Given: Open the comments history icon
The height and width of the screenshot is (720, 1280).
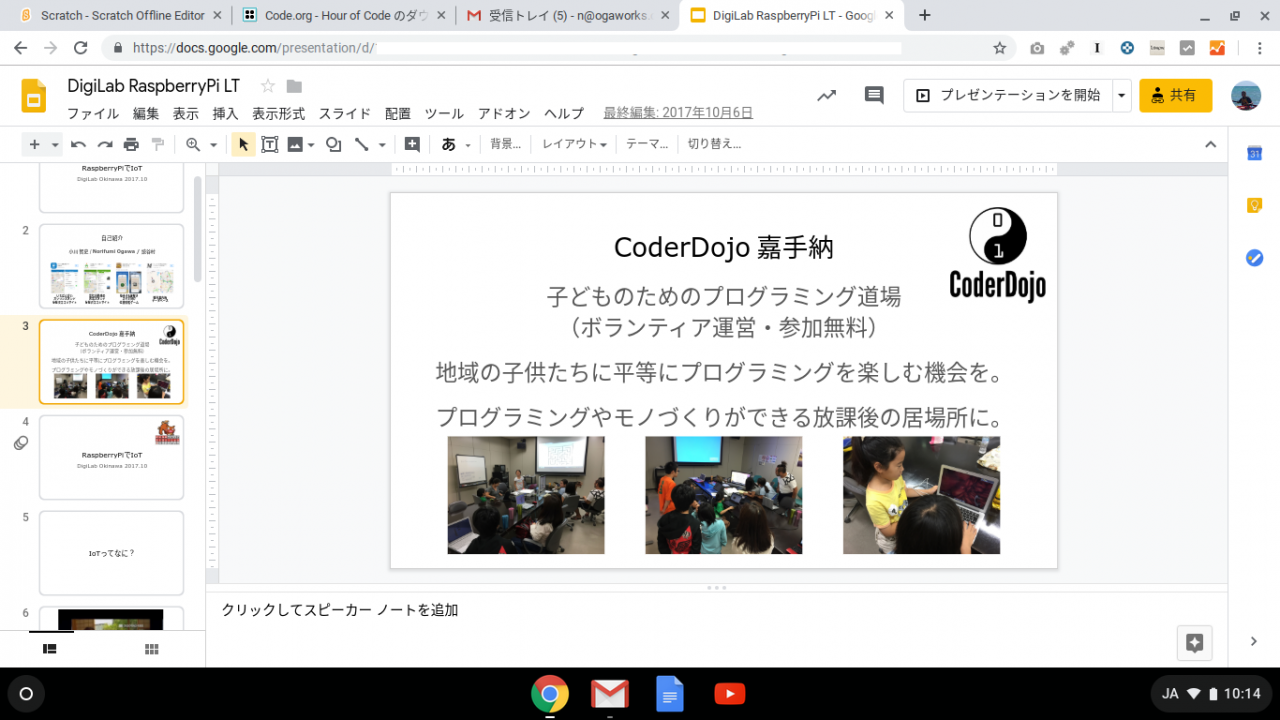Looking at the screenshot, I should click(874, 96).
